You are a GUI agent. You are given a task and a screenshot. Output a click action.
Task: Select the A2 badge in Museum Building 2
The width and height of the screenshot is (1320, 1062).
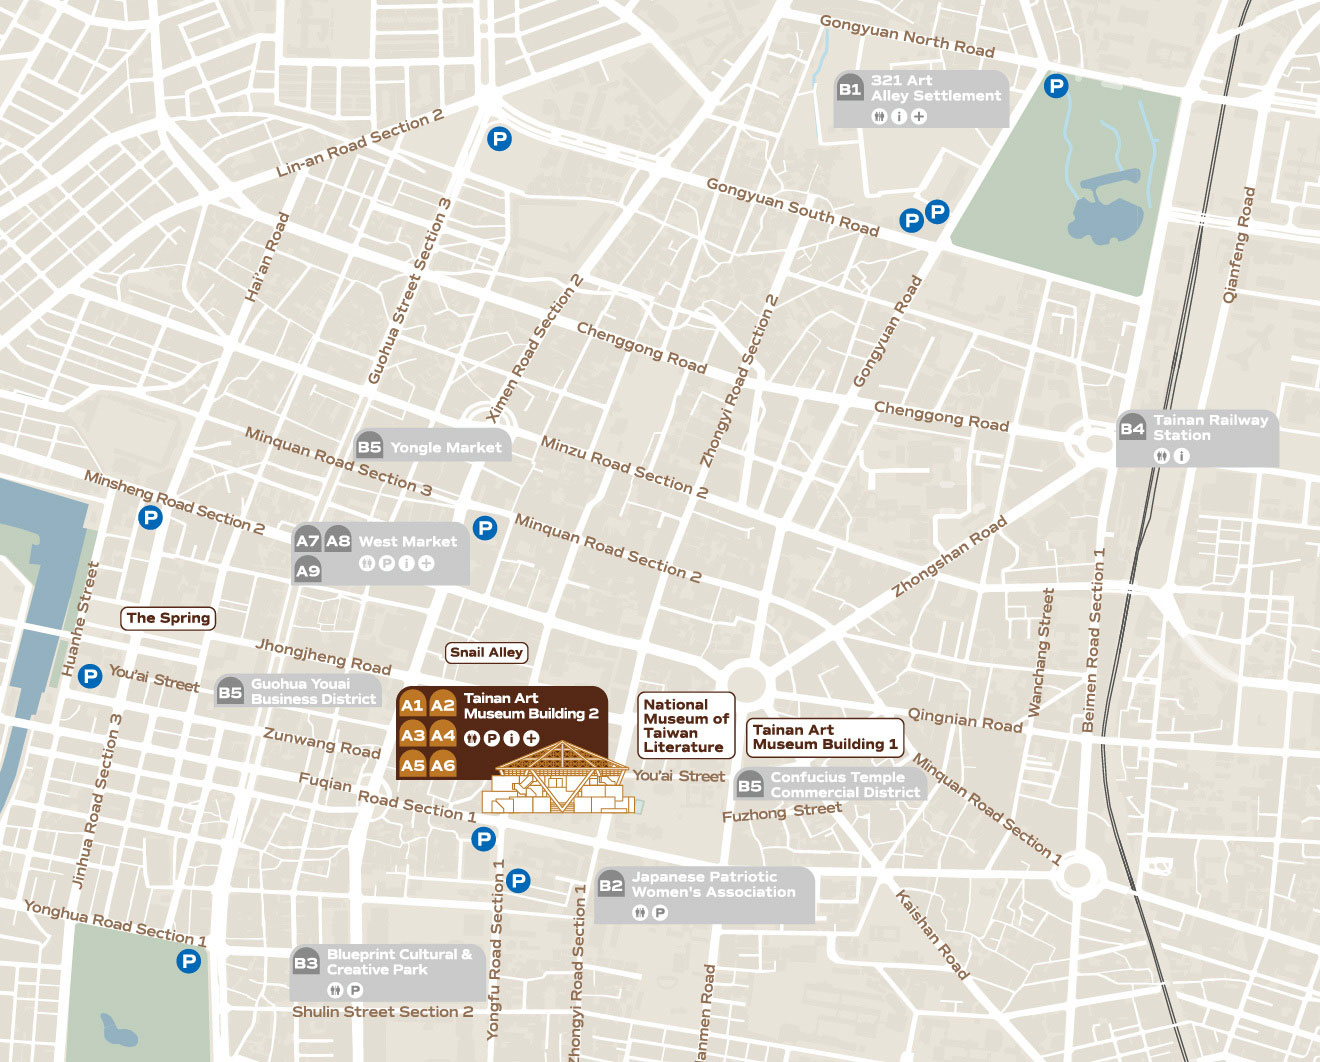tap(443, 705)
